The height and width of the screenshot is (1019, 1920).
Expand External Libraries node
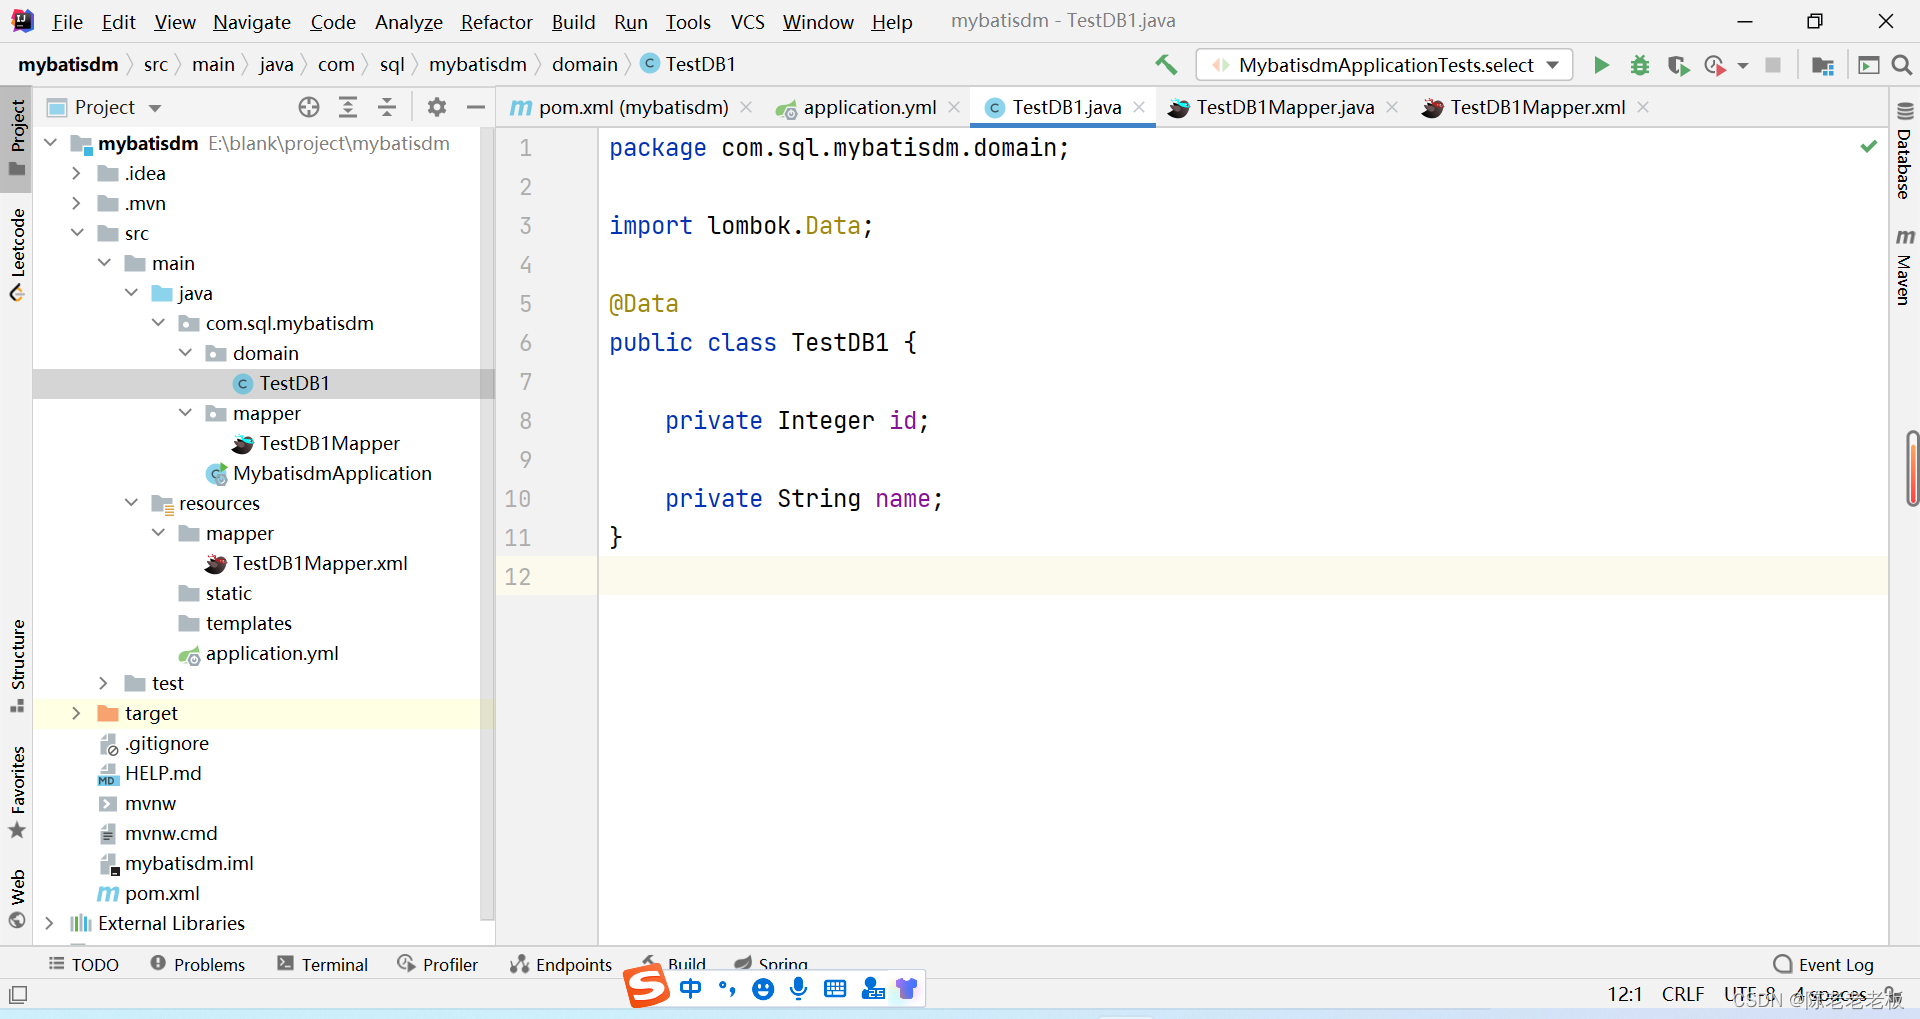[49, 923]
